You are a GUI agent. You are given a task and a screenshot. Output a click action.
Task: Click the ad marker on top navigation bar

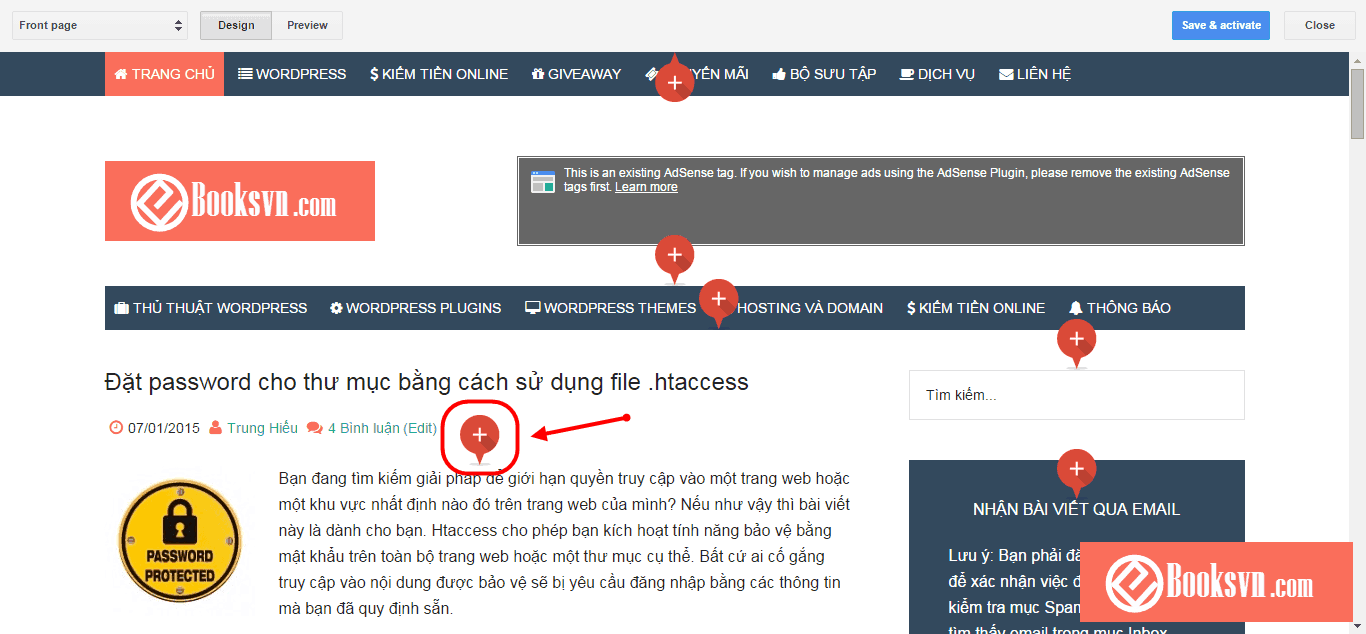tap(675, 83)
